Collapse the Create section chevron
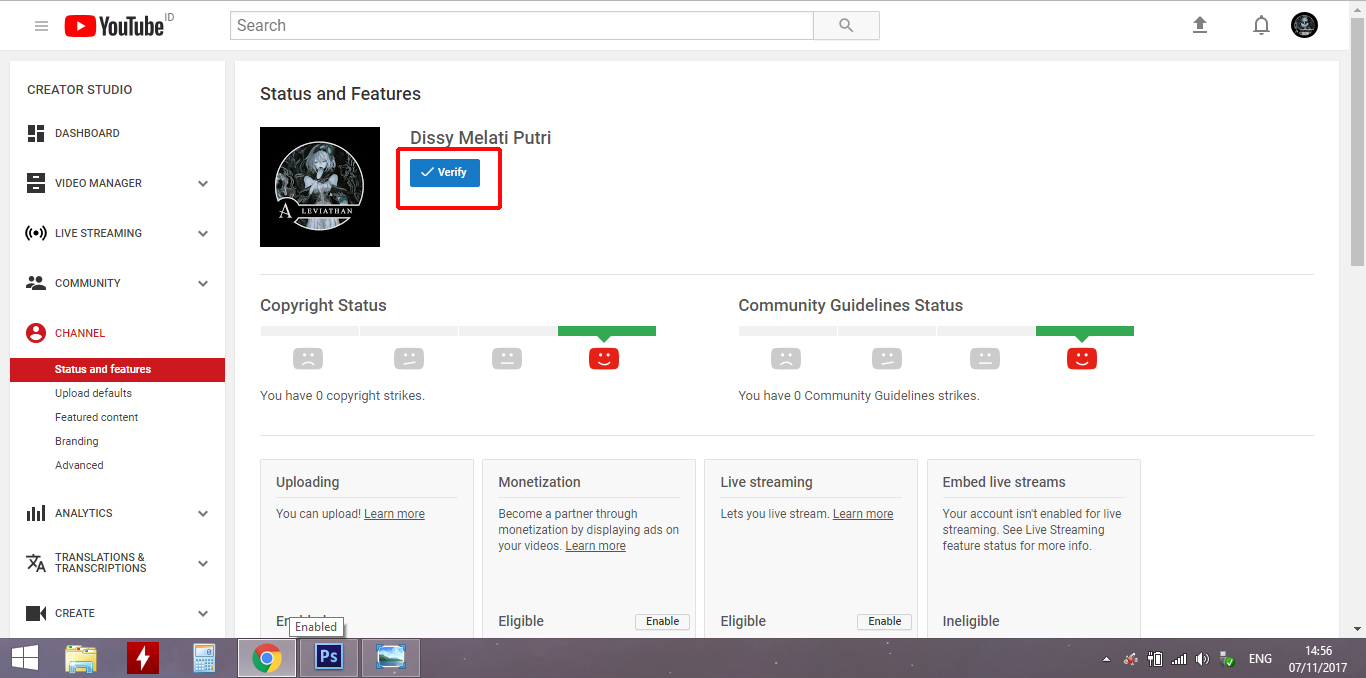 click(x=203, y=613)
